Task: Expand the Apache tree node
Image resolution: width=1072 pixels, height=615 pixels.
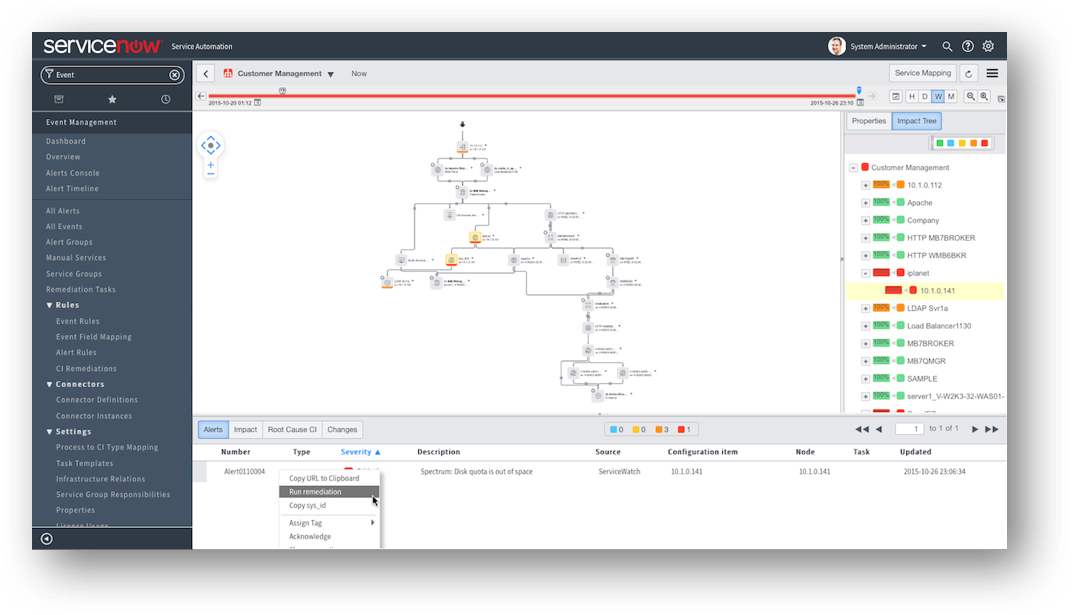Action: pos(866,203)
